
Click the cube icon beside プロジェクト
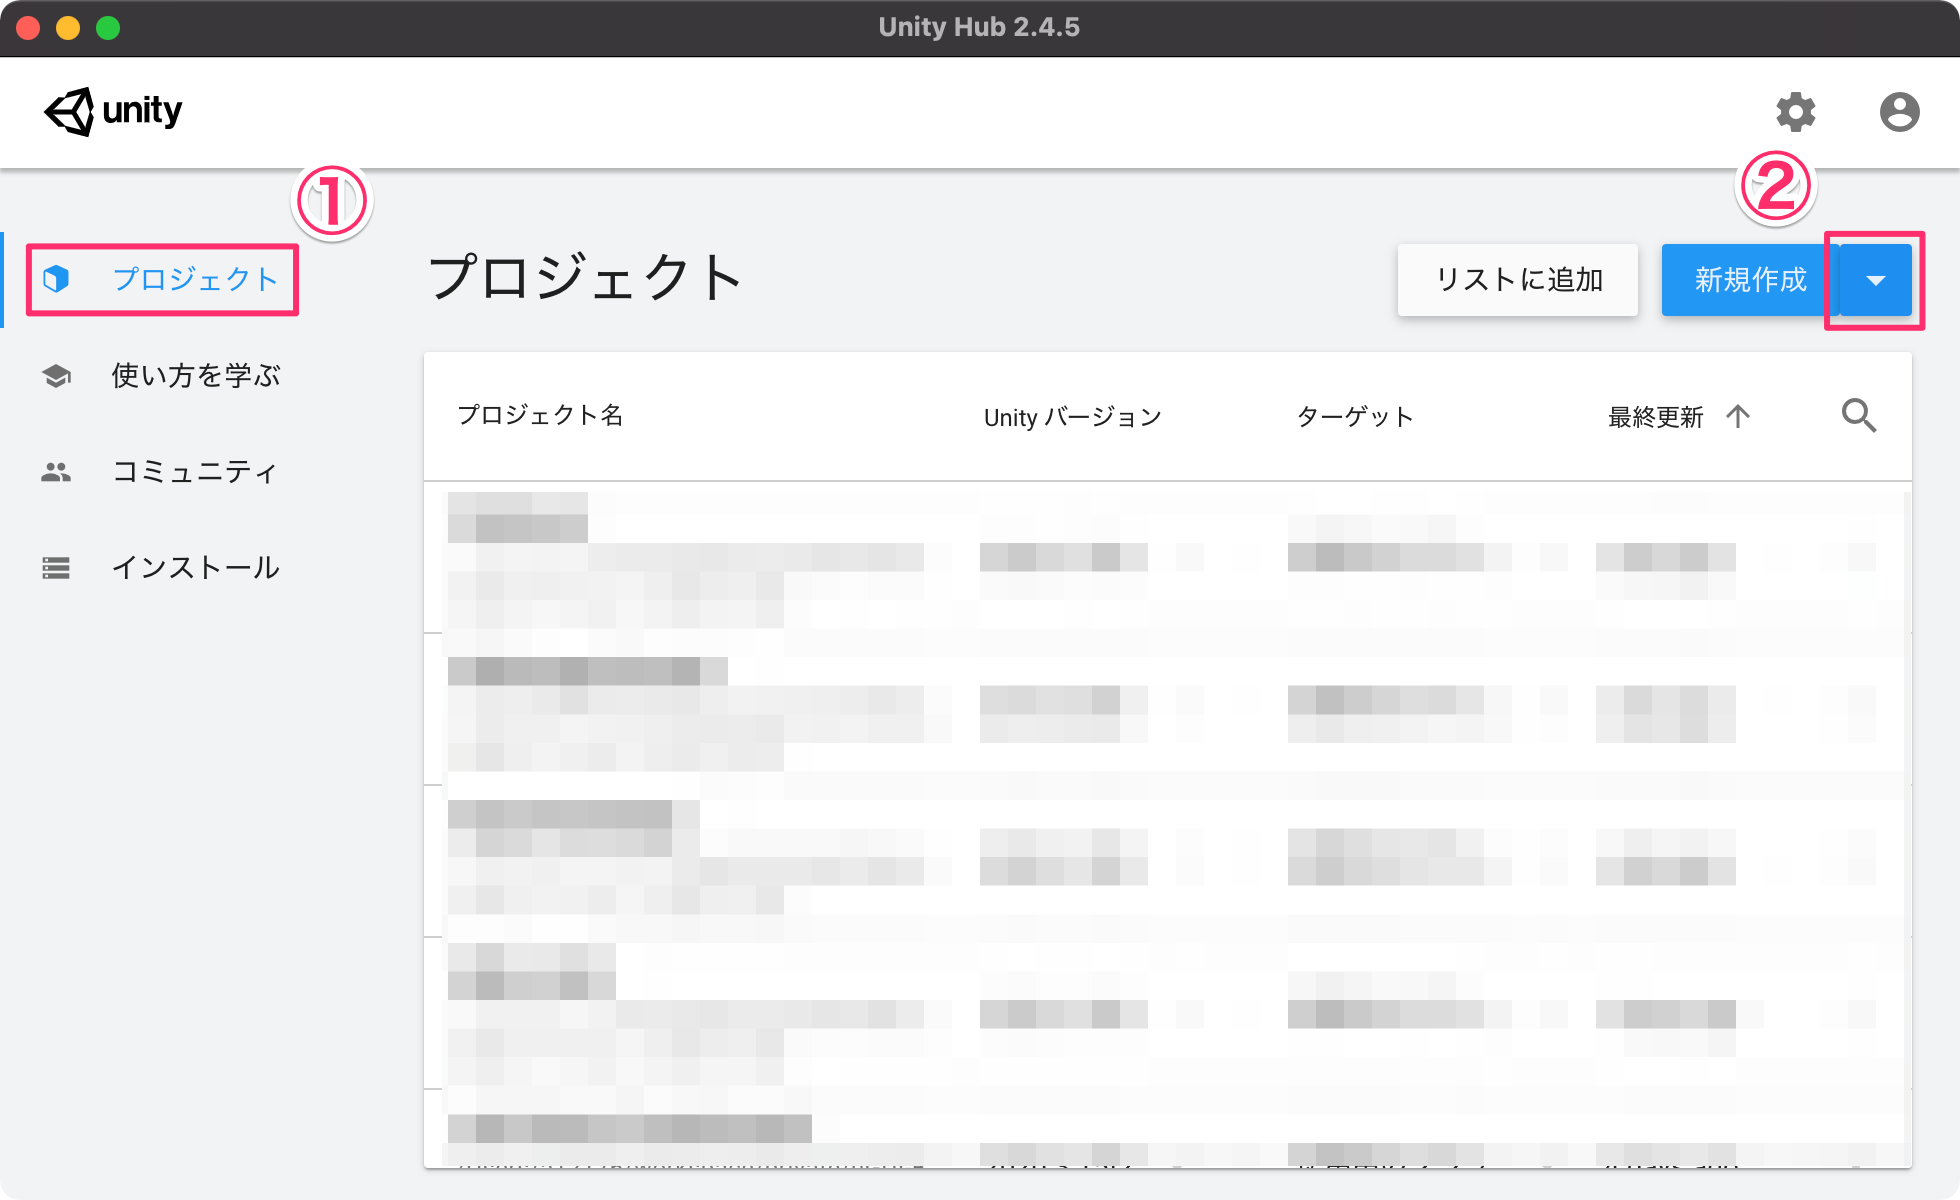[x=57, y=279]
